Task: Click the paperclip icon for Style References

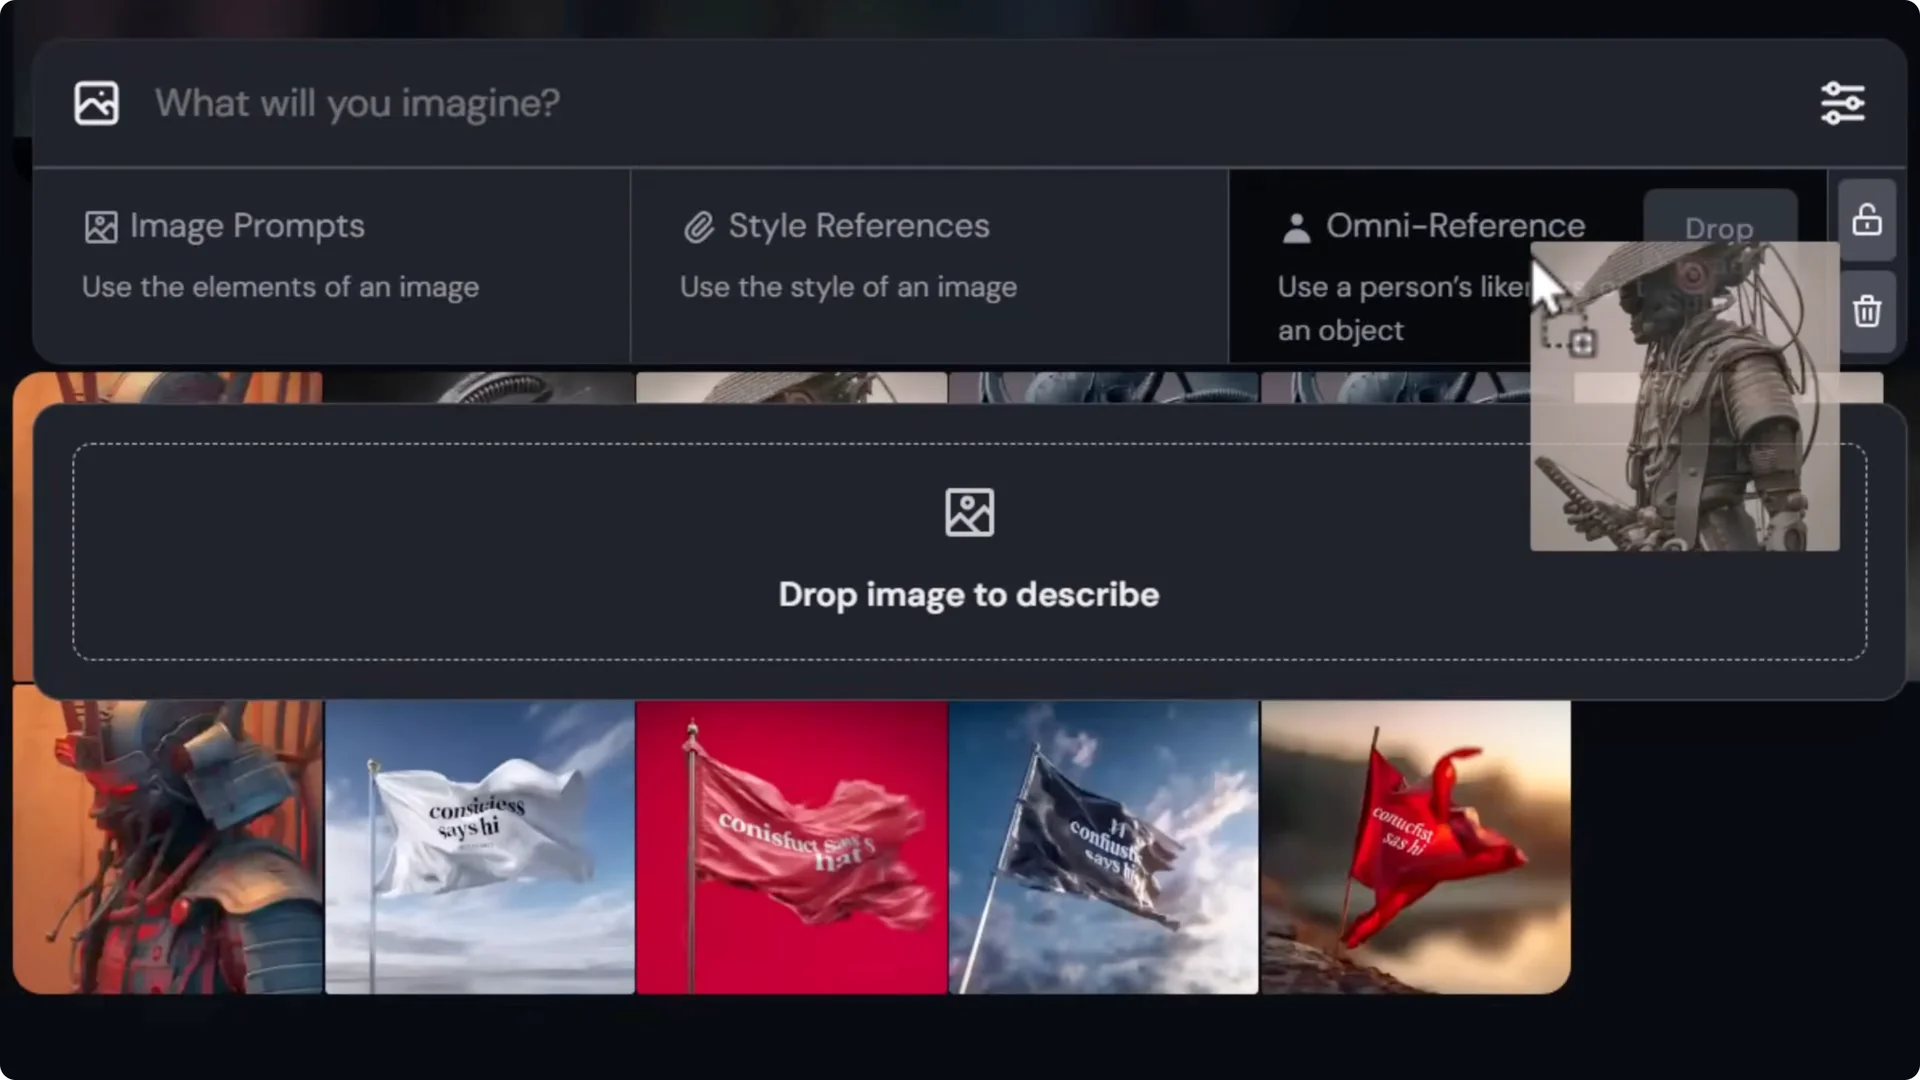Action: (697, 226)
